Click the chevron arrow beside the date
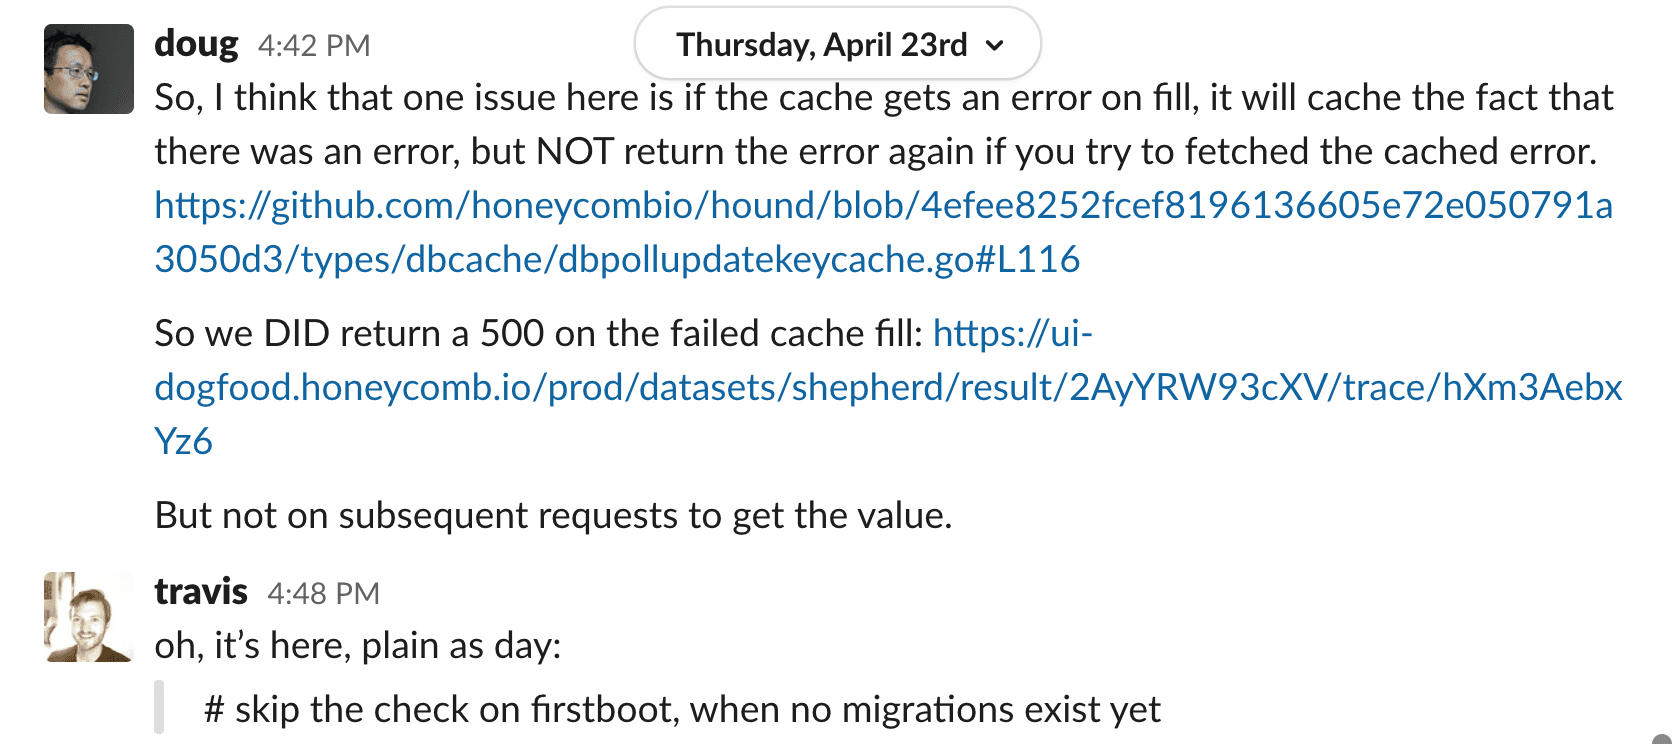The image size is (1674, 744). click(x=994, y=46)
